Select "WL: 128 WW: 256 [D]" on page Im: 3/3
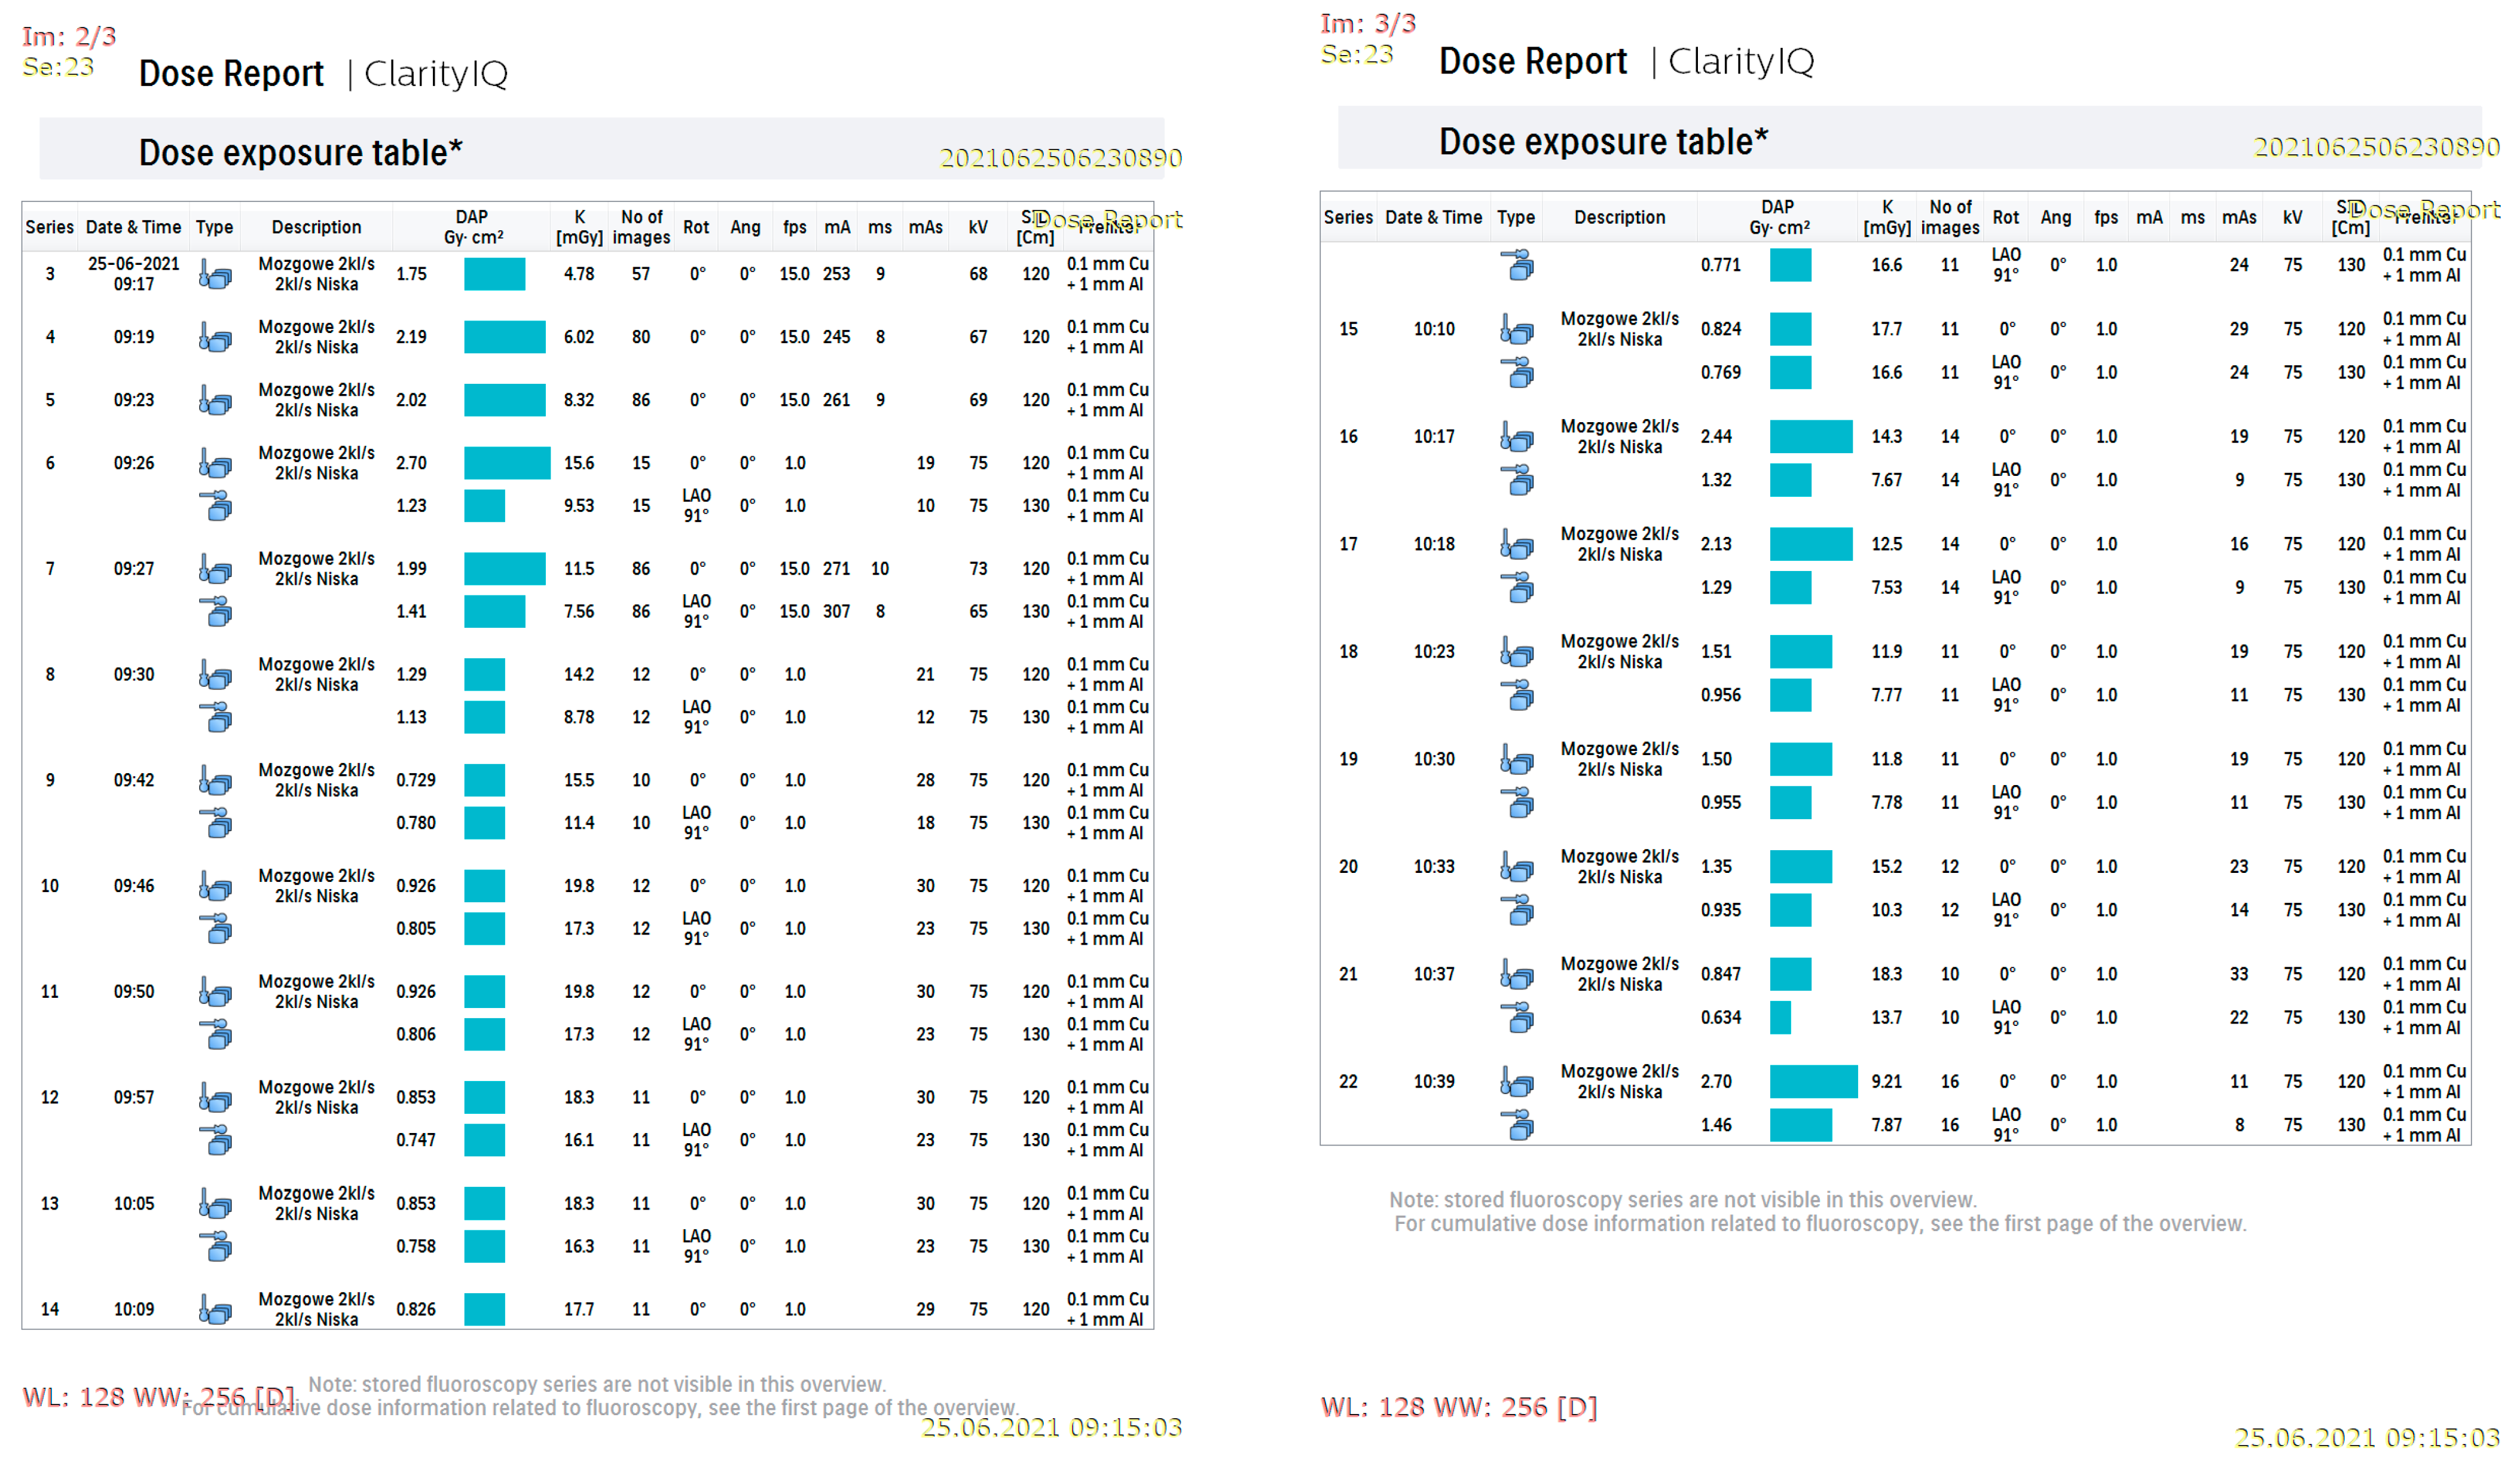The width and height of the screenshot is (2520, 1469). [1459, 1408]
